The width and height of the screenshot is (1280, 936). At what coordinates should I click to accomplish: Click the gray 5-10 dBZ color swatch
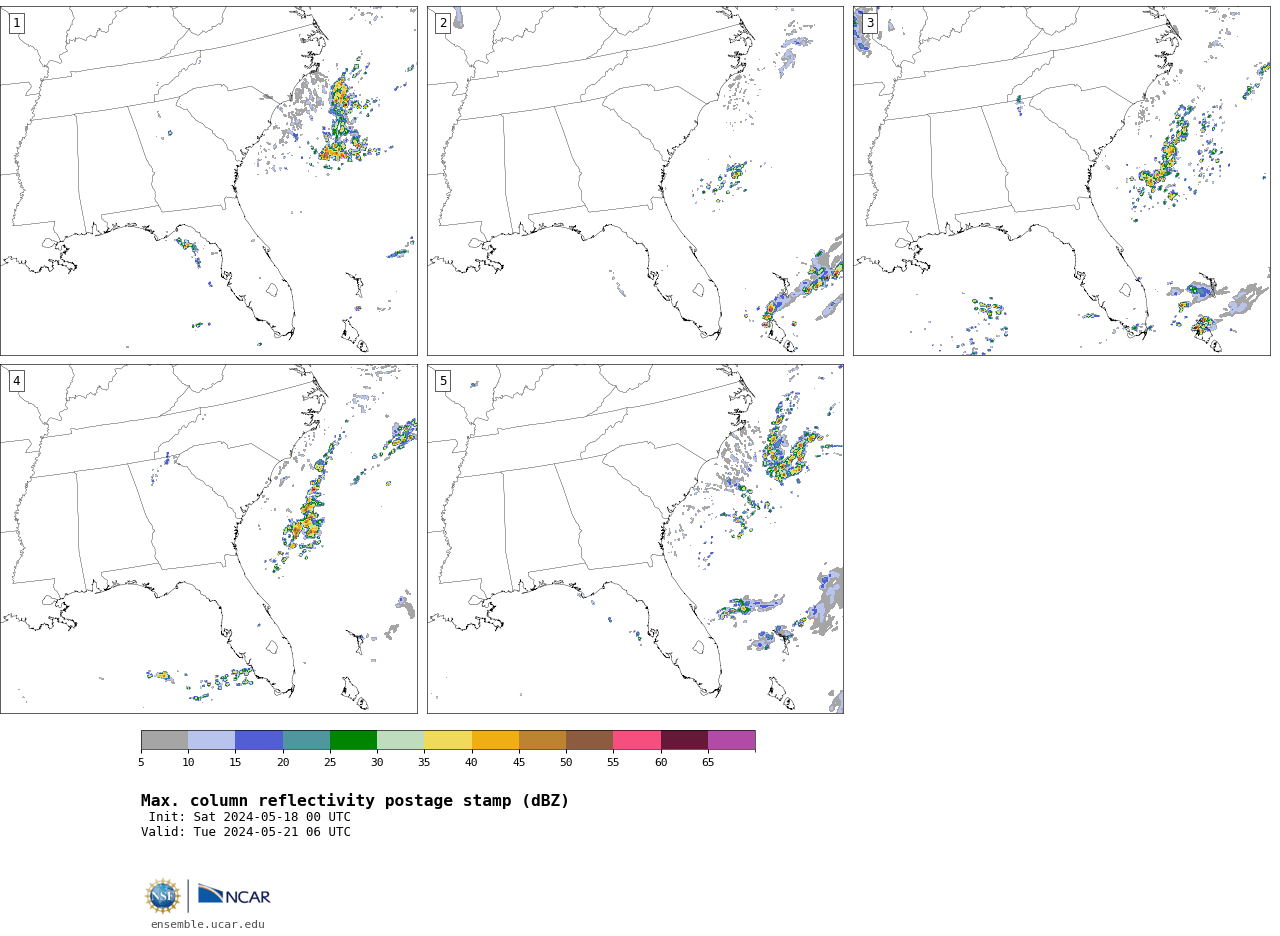(164, 740)
